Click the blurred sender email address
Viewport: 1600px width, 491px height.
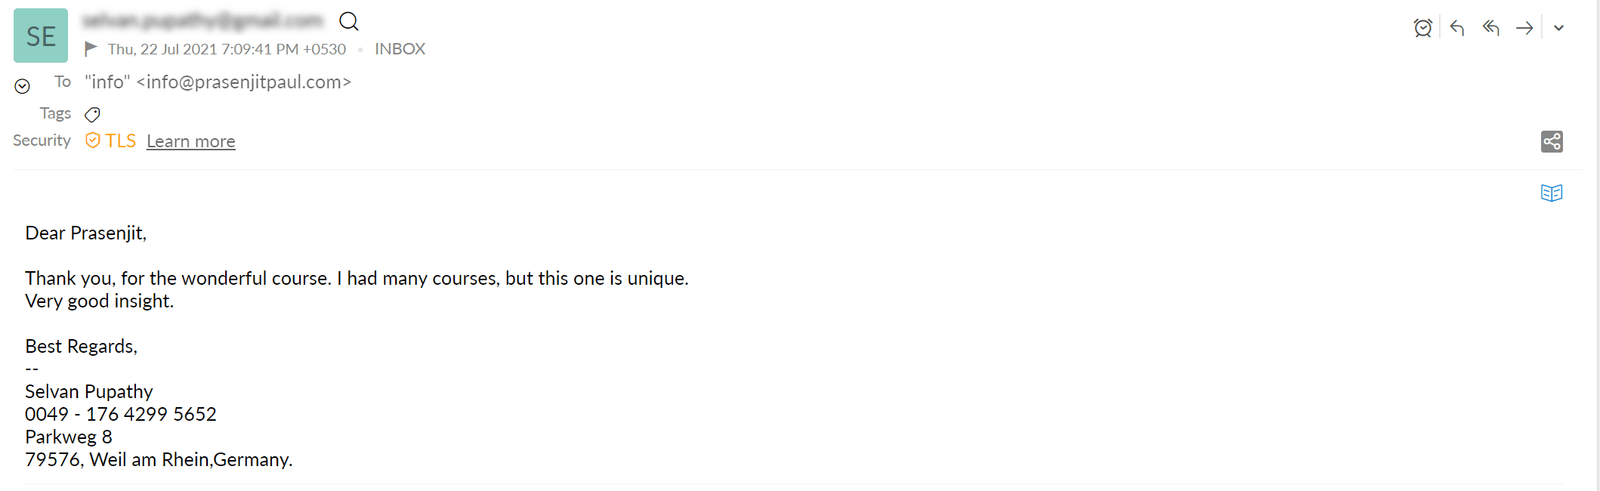(x=203, y=20)
